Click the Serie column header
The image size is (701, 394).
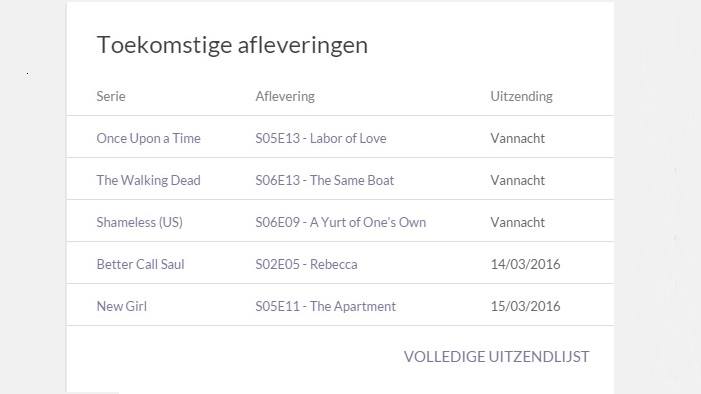tap(111, 96)
